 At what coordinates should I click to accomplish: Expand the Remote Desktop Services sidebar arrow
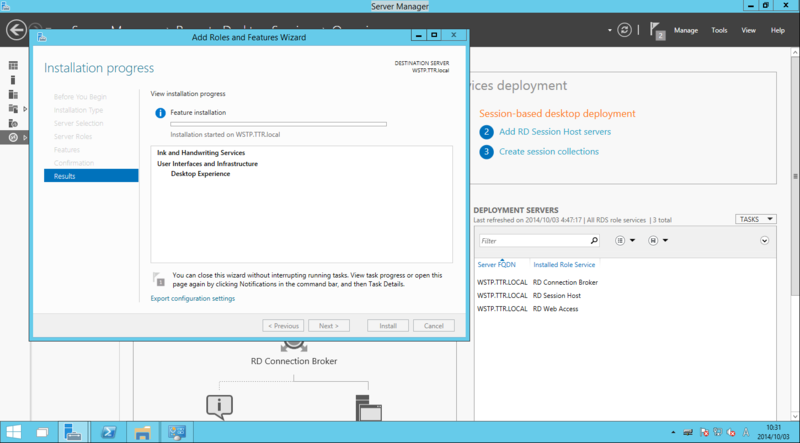point(25,137)
